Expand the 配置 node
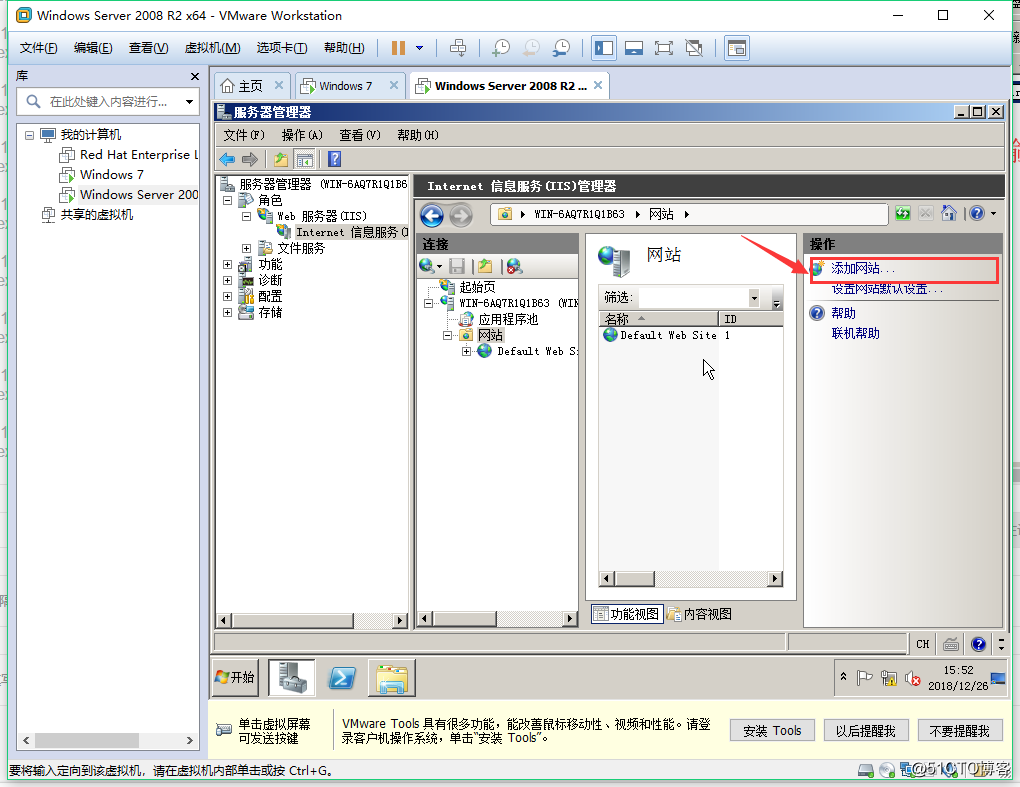 coord(228,297)
